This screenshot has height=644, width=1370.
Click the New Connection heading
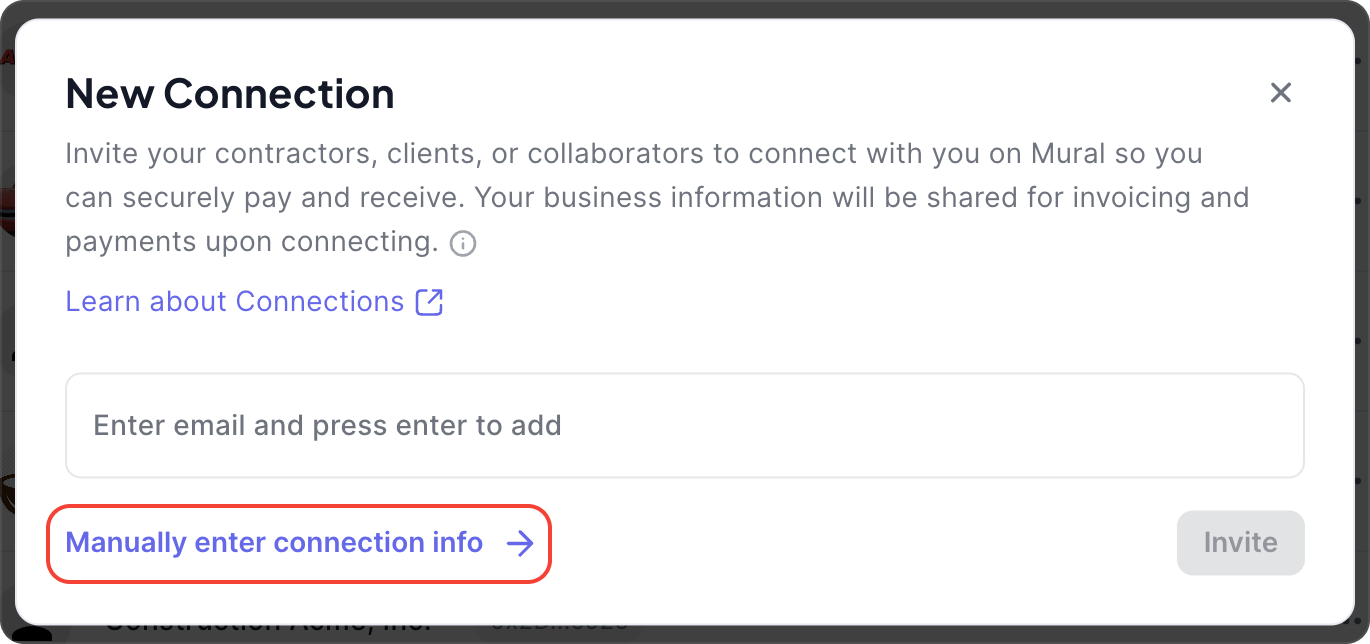(x=230, y=94)
